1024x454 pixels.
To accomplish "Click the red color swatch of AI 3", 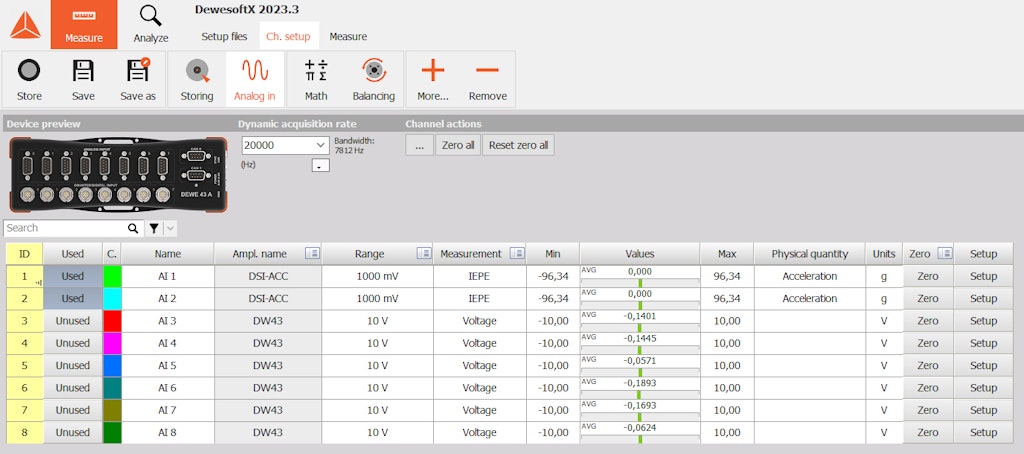I will pyautogui.click(x=112, y=321).
